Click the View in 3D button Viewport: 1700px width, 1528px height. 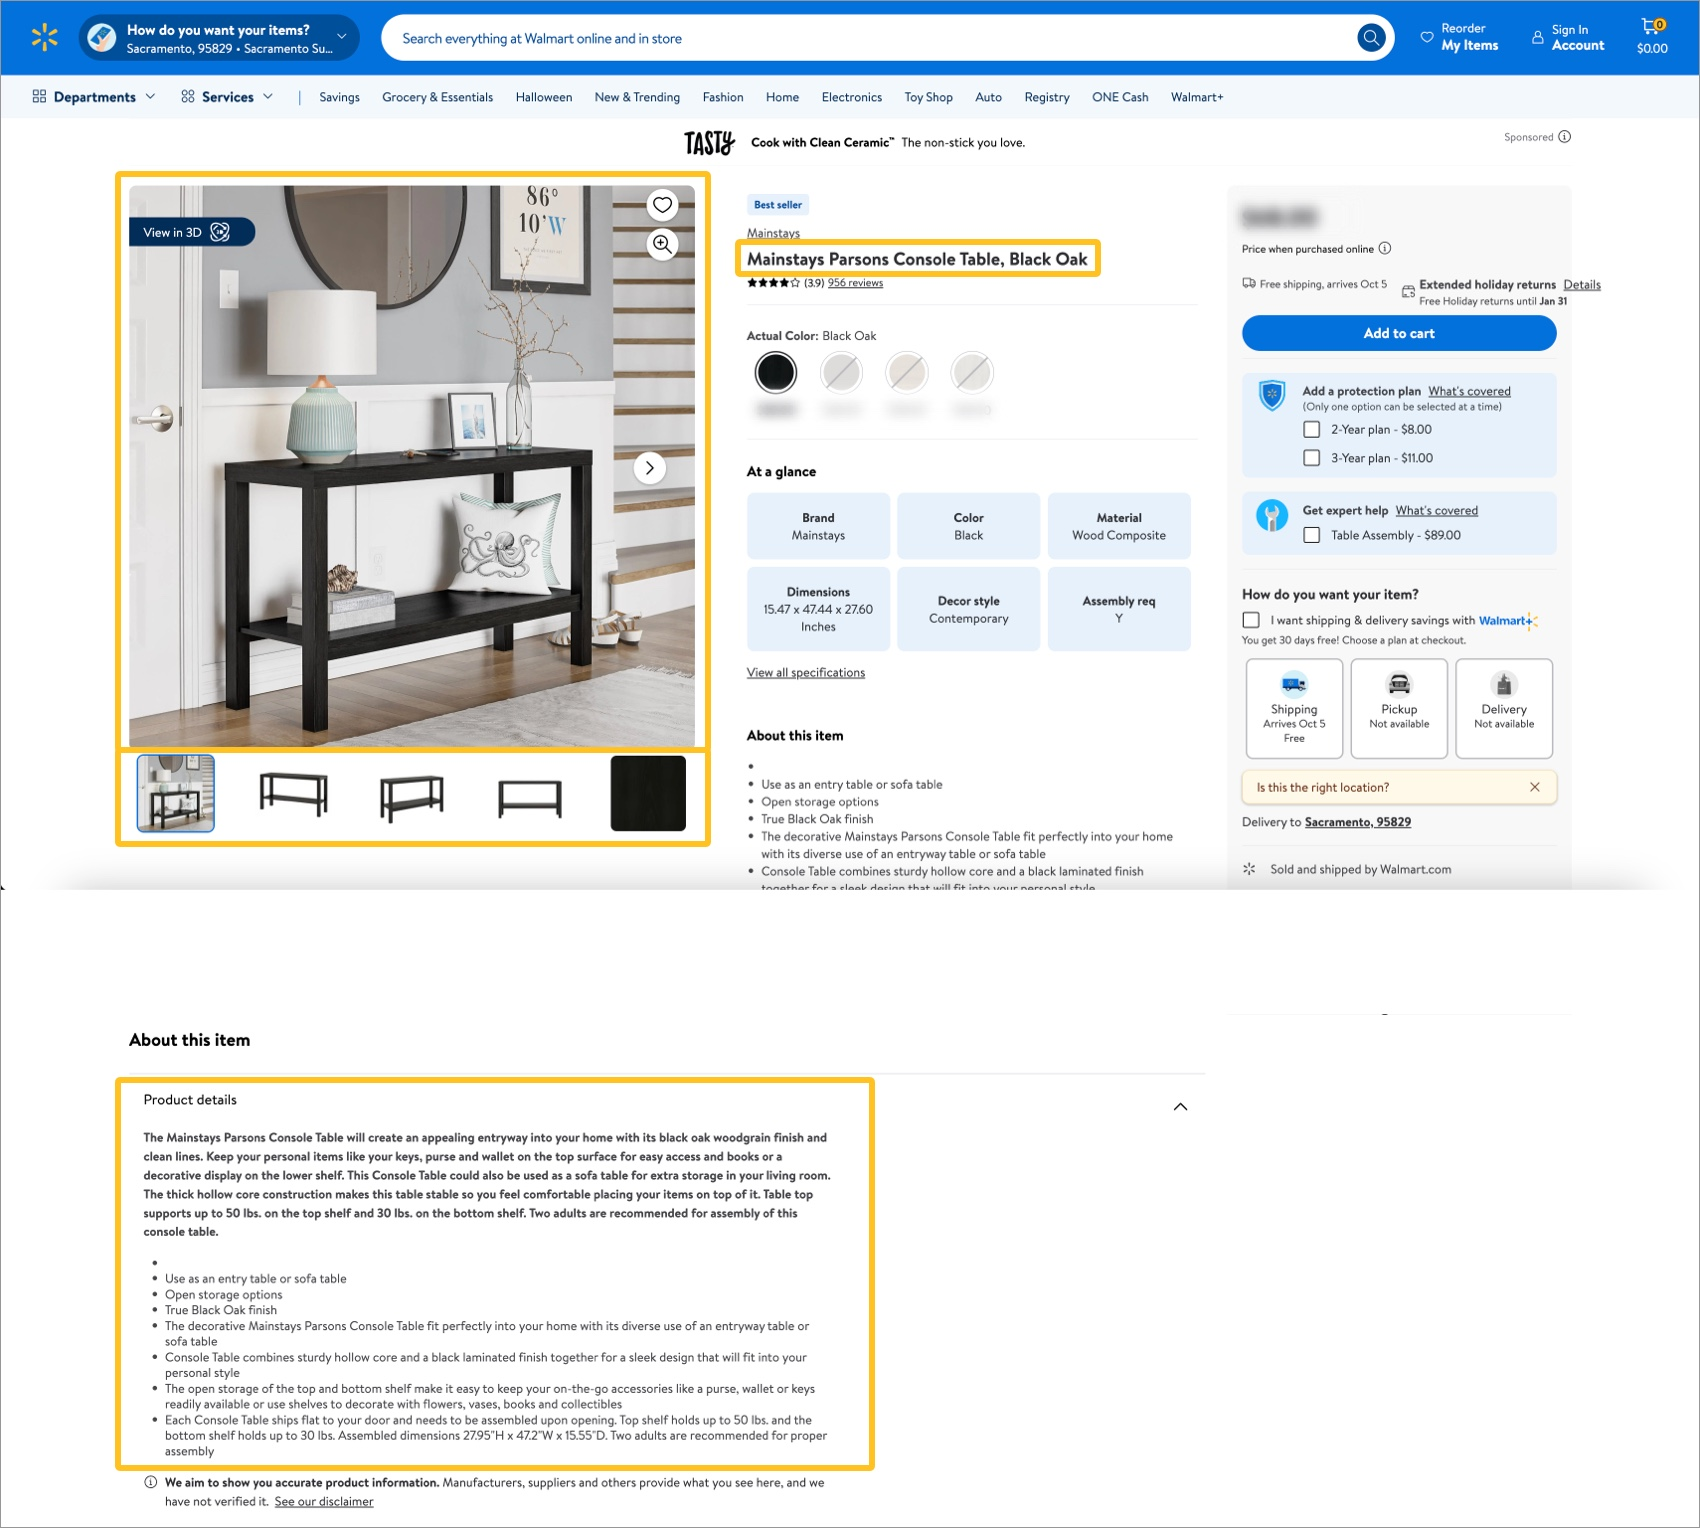[191, 232]
